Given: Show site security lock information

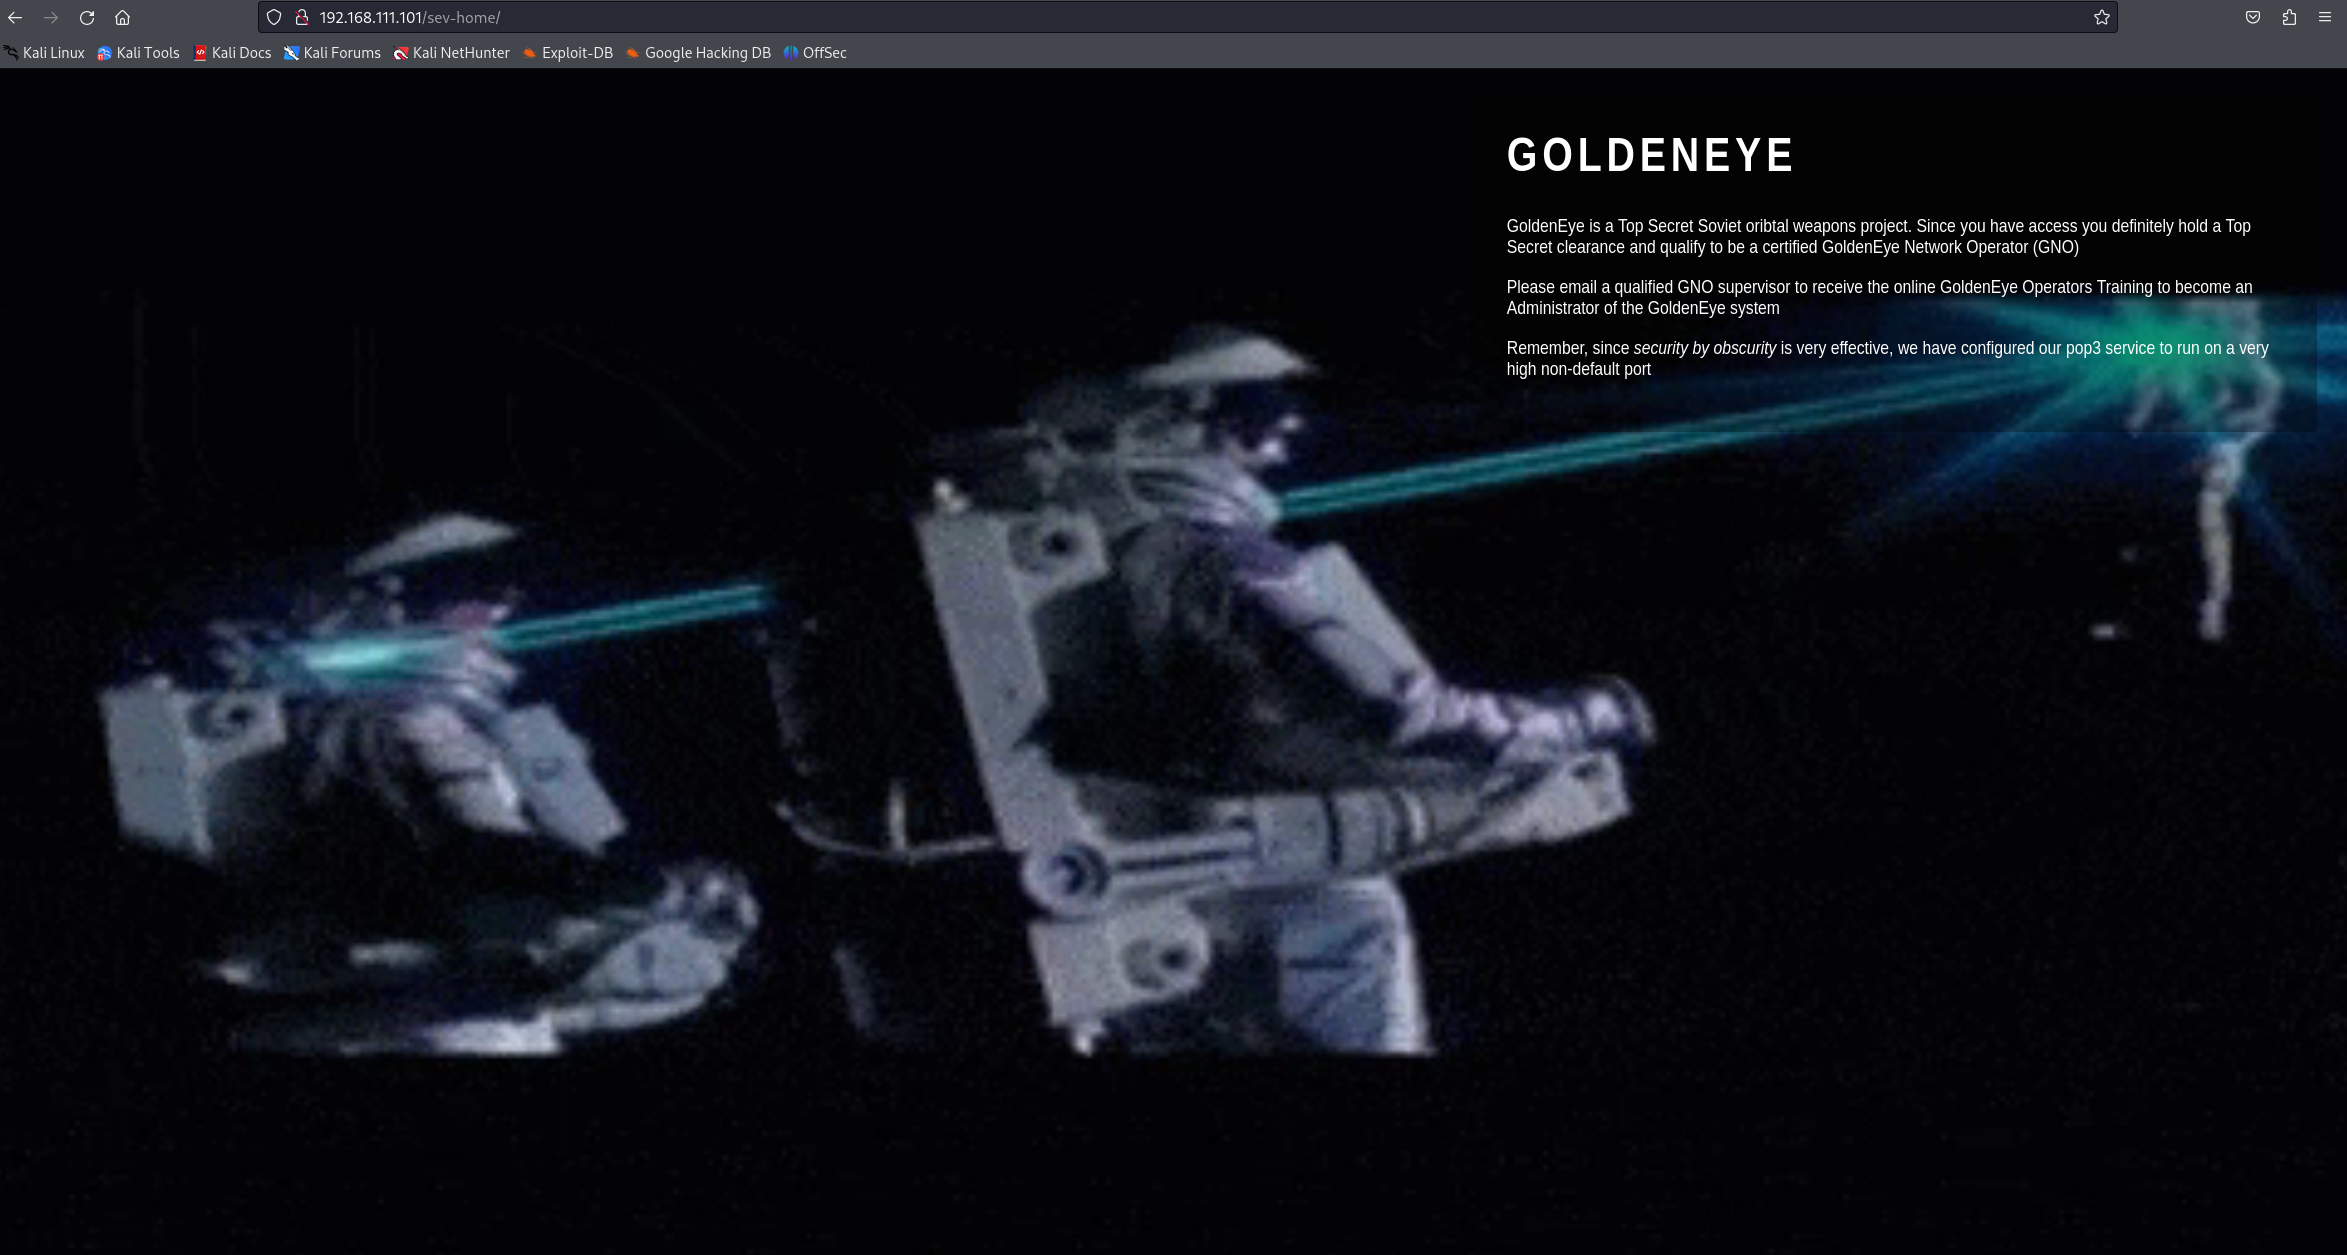Looking at the screenshot, I should tap(301, 17).
